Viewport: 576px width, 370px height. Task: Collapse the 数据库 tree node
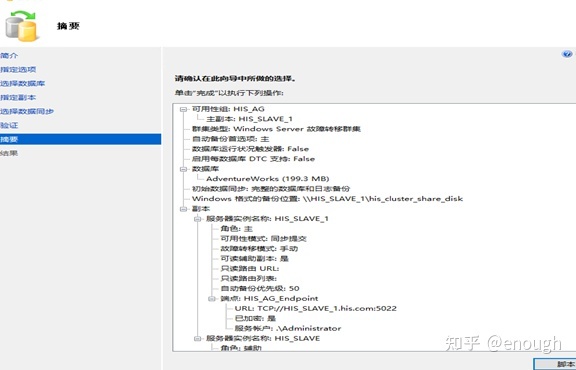183,169
